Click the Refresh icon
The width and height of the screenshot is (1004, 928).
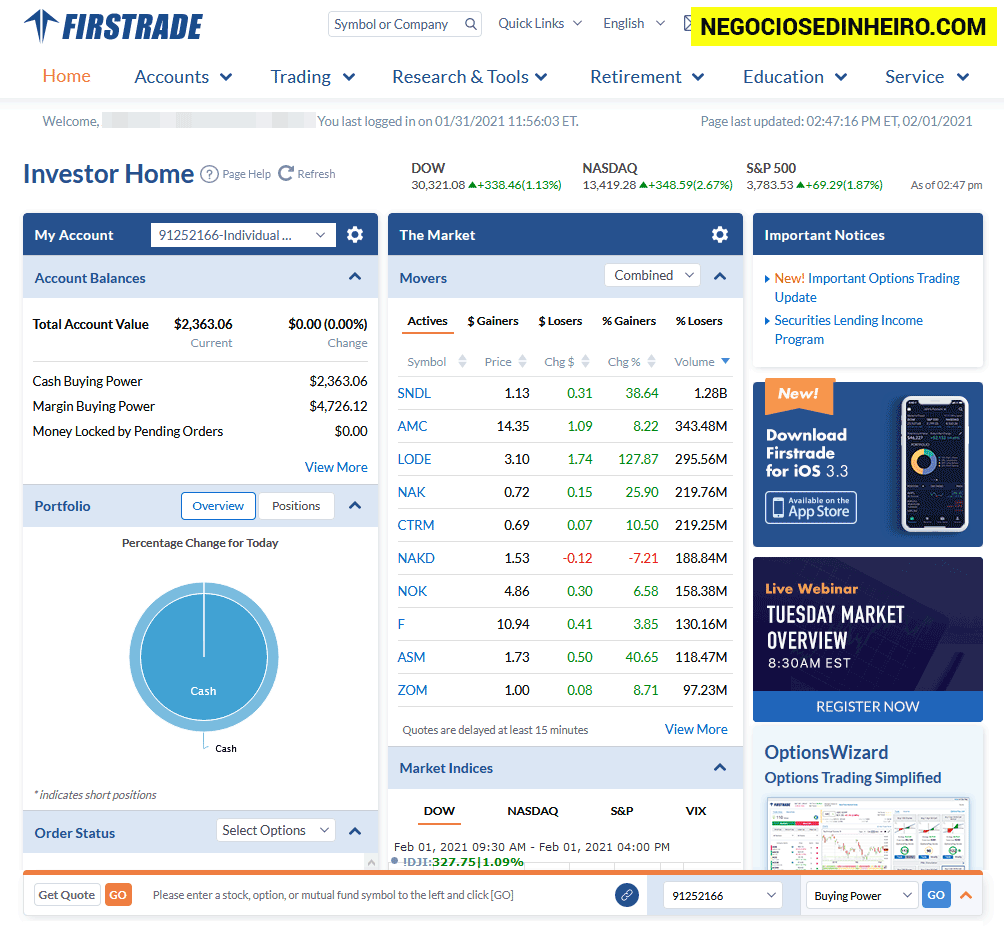286,174
